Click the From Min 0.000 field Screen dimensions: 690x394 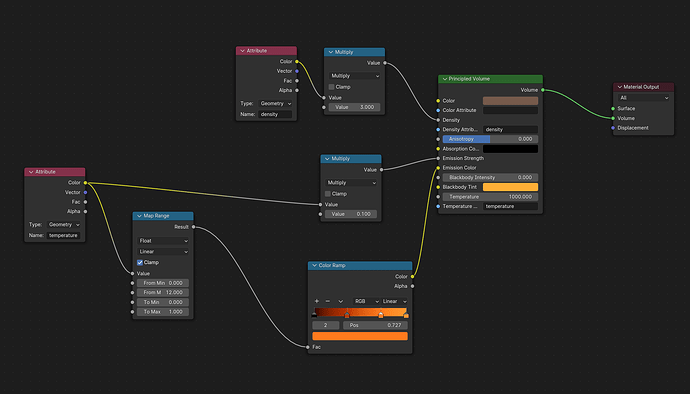point(163,283)
